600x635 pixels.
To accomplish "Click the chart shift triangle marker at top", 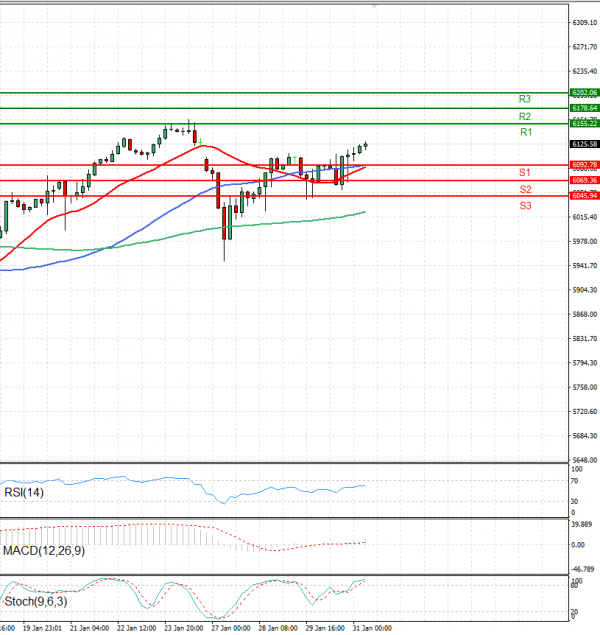I will pos(374,6).
